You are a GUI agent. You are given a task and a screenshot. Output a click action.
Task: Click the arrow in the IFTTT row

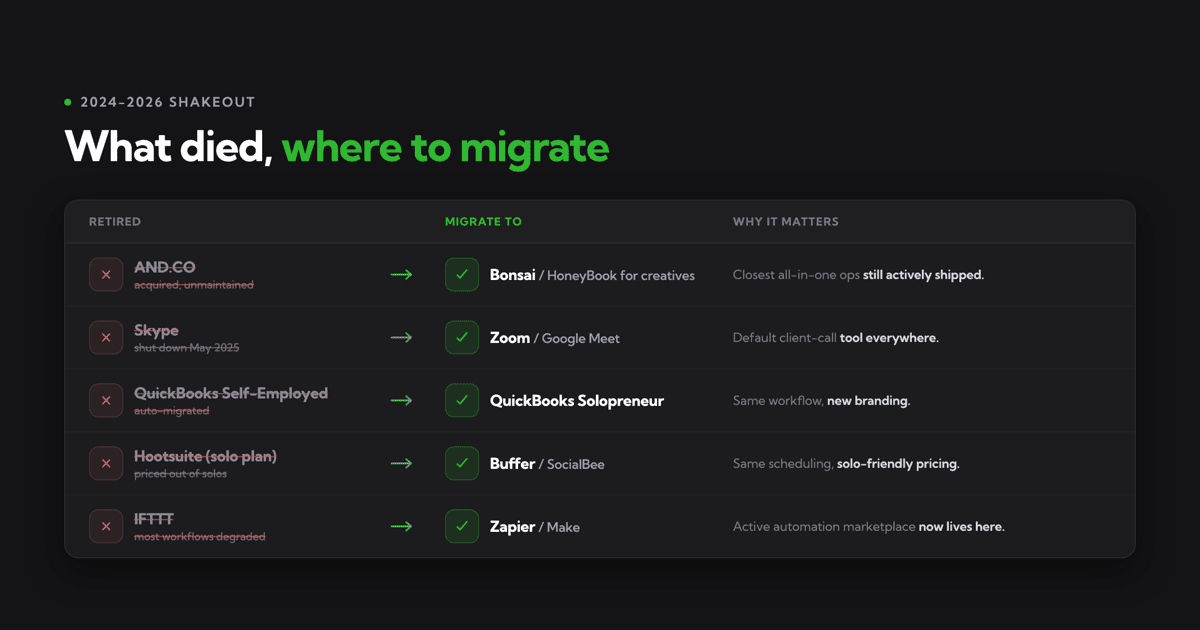401,527
